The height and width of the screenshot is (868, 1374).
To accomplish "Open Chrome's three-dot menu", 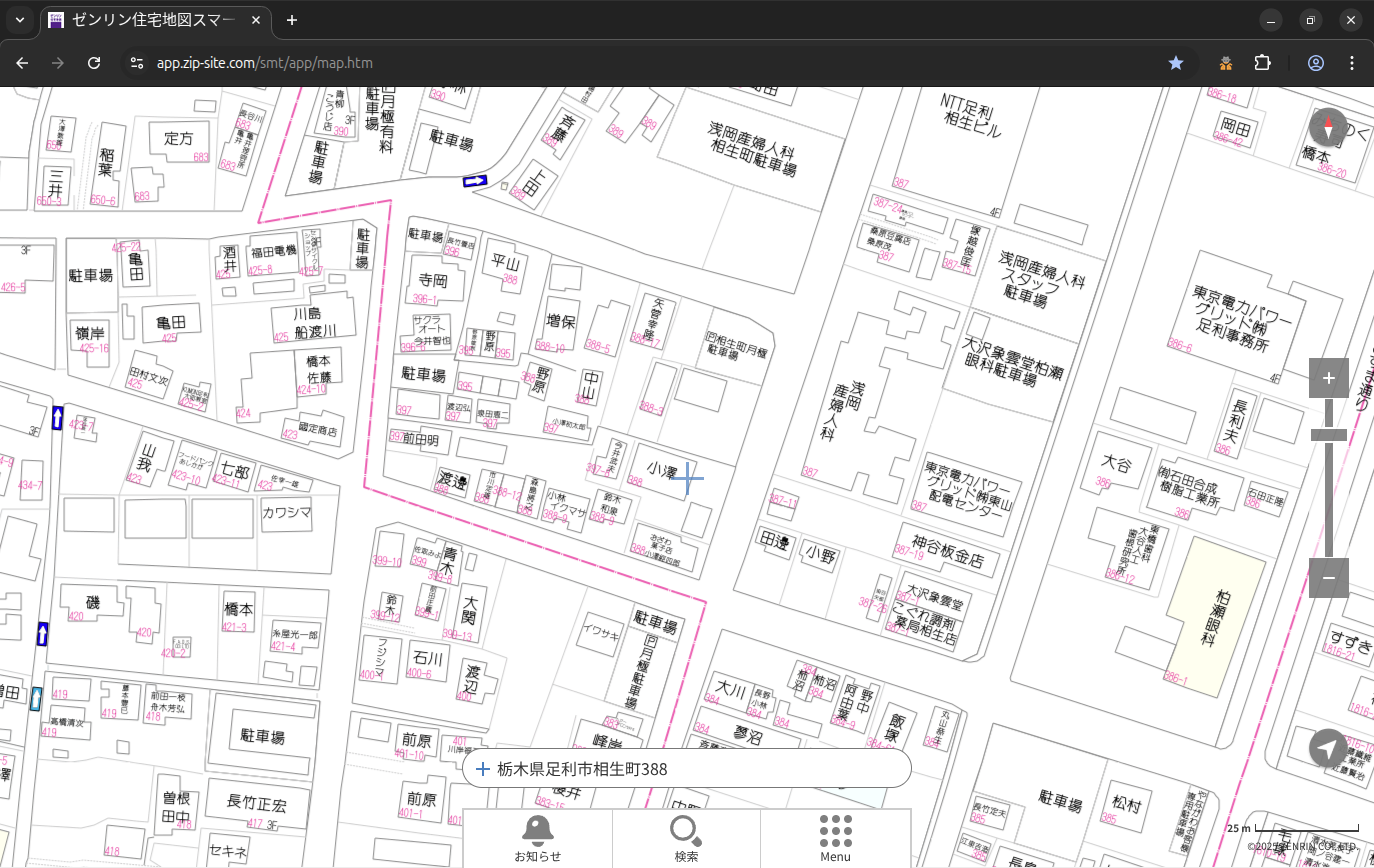I will pos(1353,63).
